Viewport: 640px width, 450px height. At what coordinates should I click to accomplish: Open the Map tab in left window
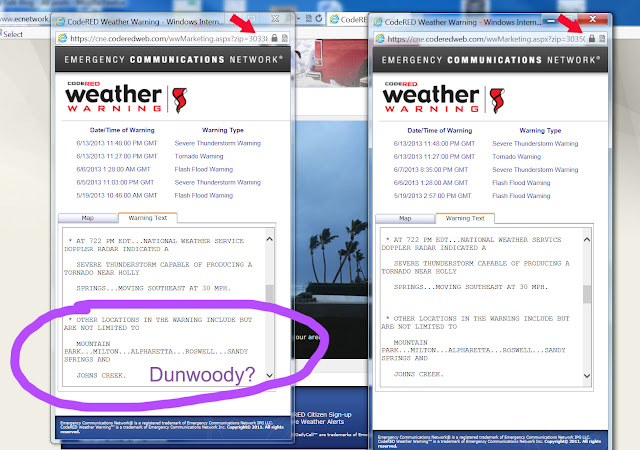pos(88,218)
